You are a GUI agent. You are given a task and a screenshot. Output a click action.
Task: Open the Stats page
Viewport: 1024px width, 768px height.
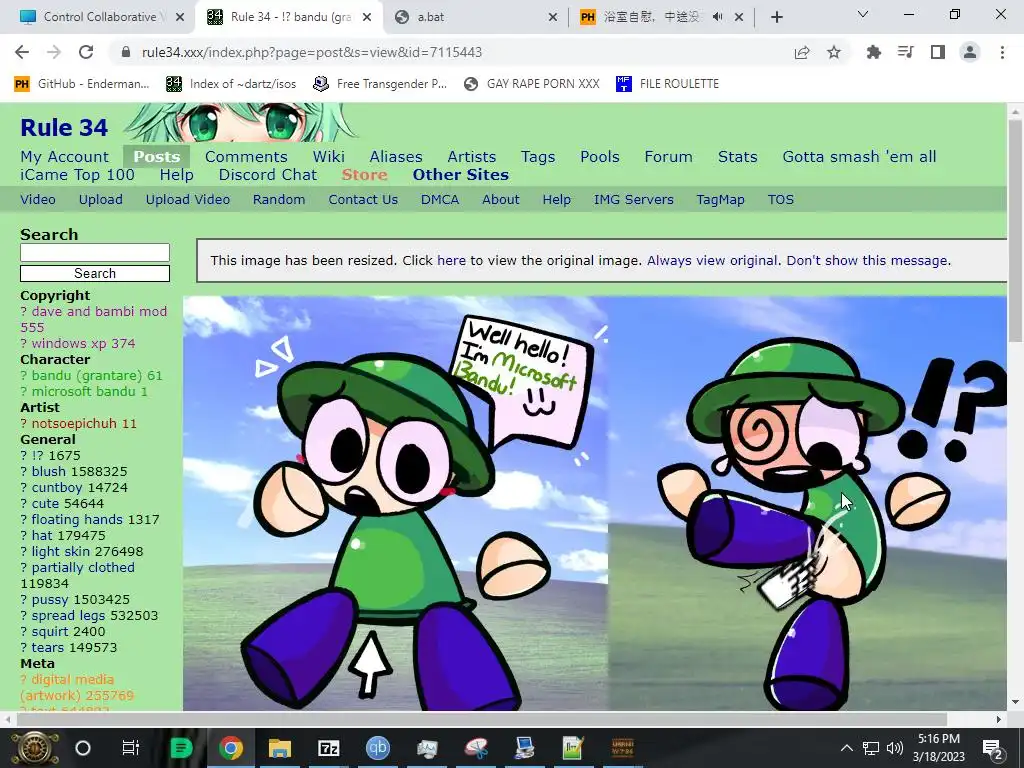(x=737, y=157)
